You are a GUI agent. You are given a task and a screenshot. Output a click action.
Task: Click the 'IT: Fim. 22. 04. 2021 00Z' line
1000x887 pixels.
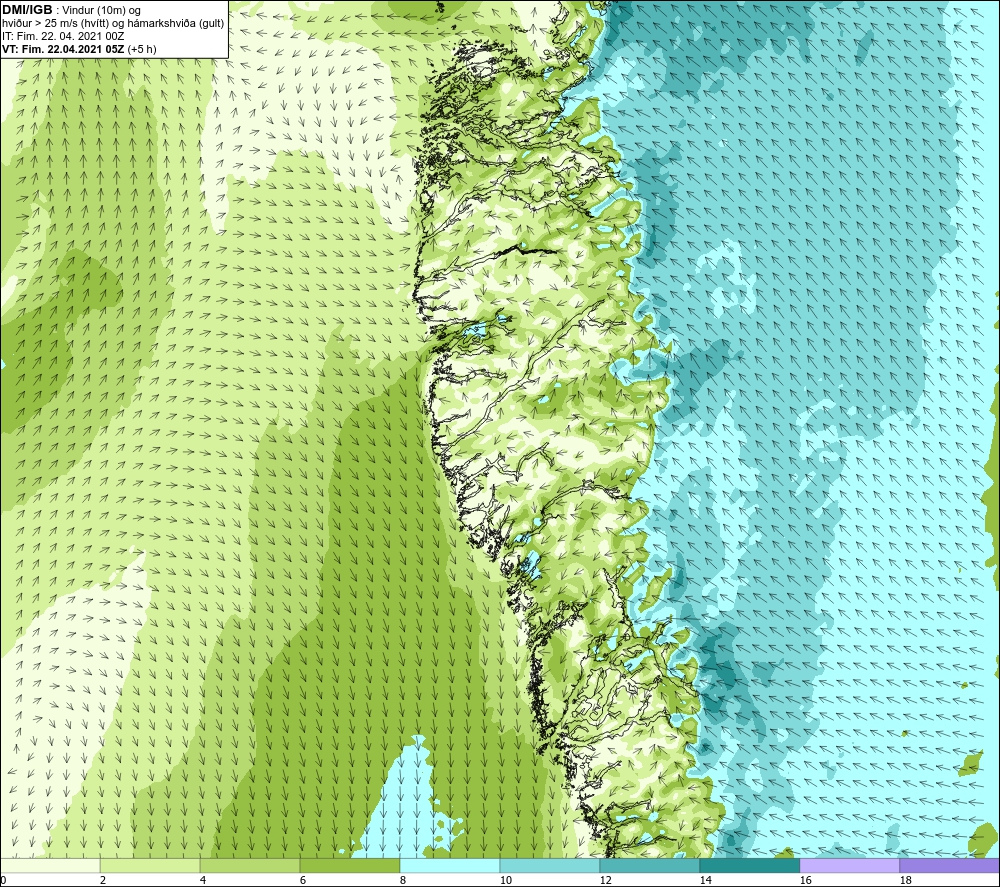[x=63, y=36]
